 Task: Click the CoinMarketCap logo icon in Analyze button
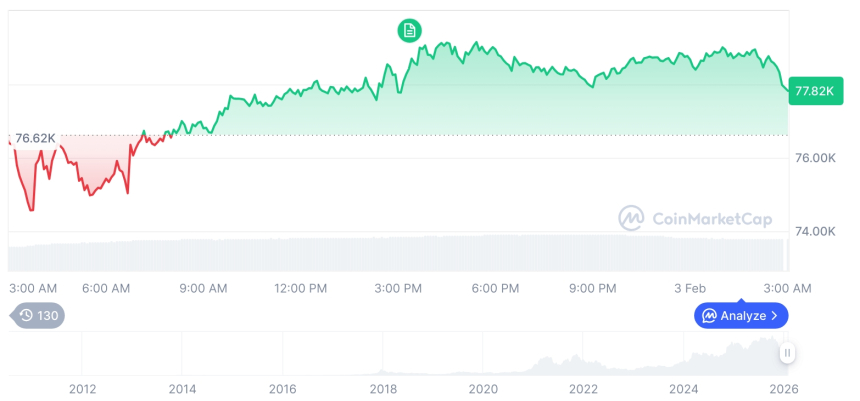tap(709, 316)
